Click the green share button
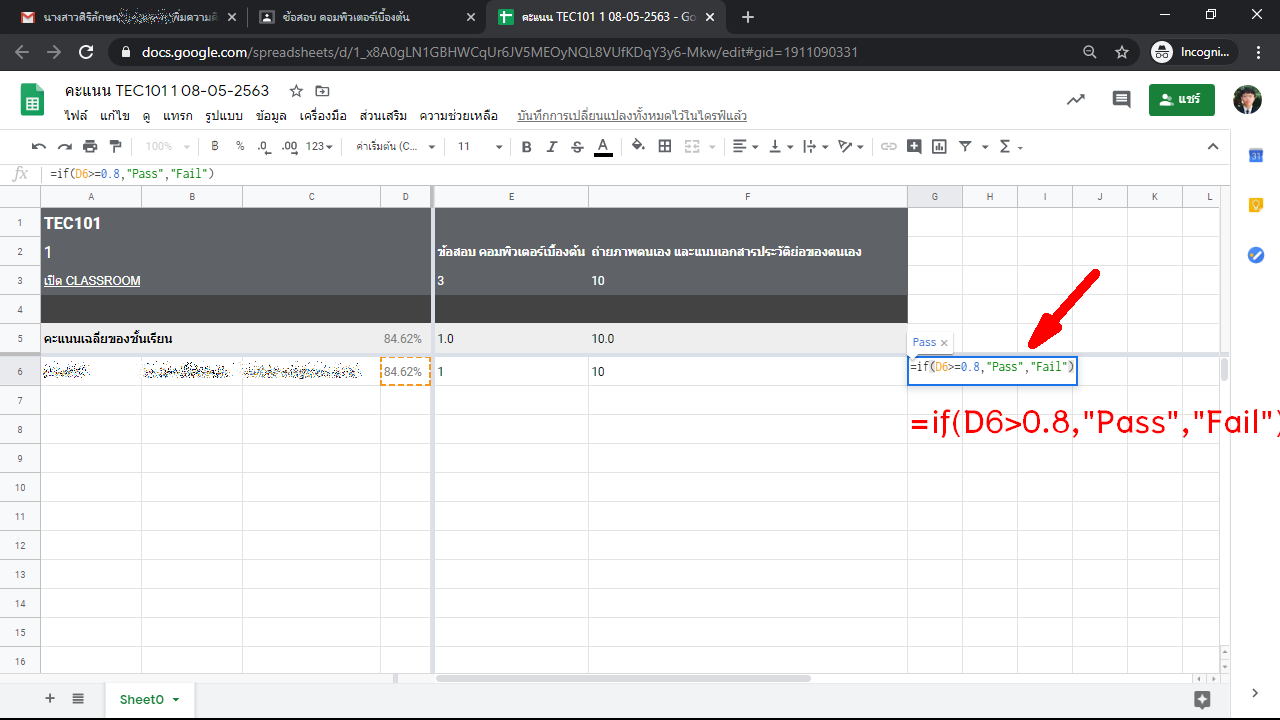This screenshot has width=1280, height=720. pyautogui.click(x=1181, y=99)
